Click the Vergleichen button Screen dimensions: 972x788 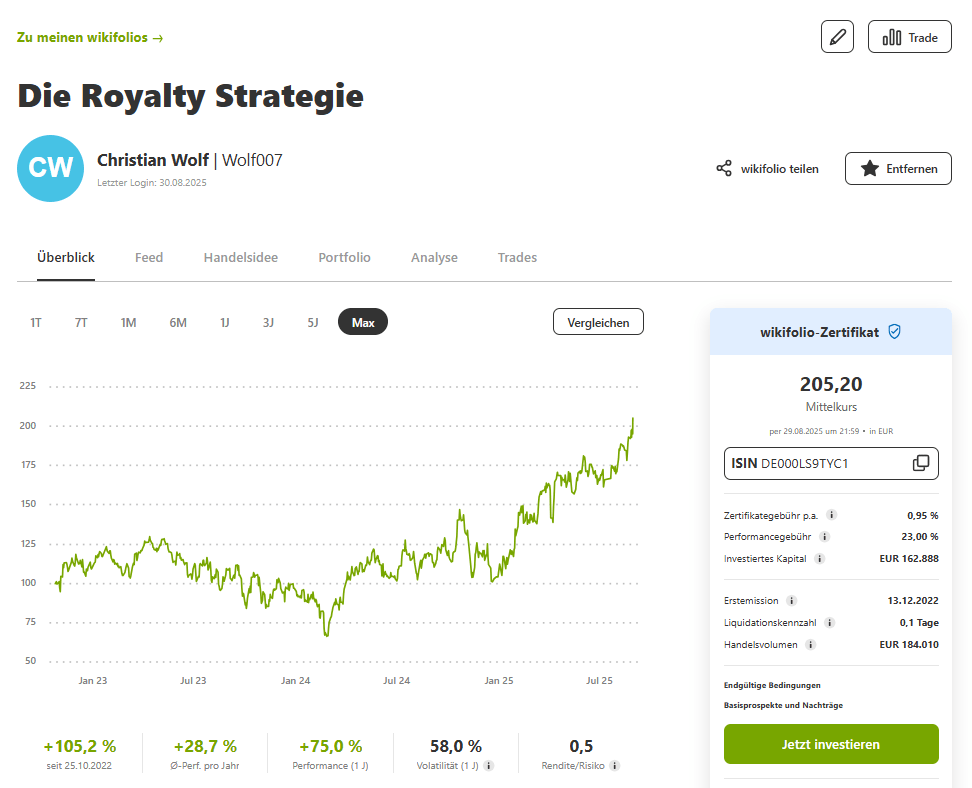(598, 322)
